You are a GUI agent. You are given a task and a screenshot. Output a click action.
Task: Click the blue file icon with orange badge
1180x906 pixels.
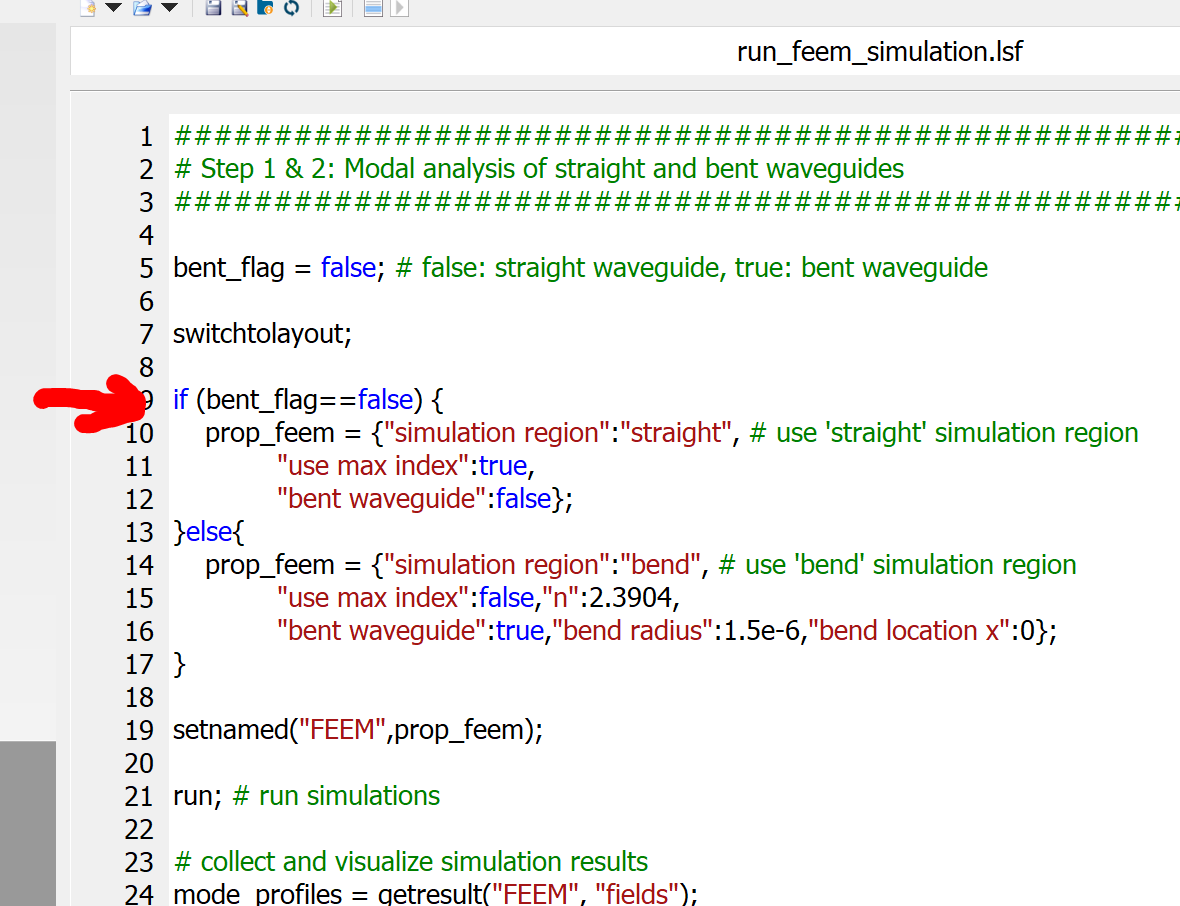point(265,8)
